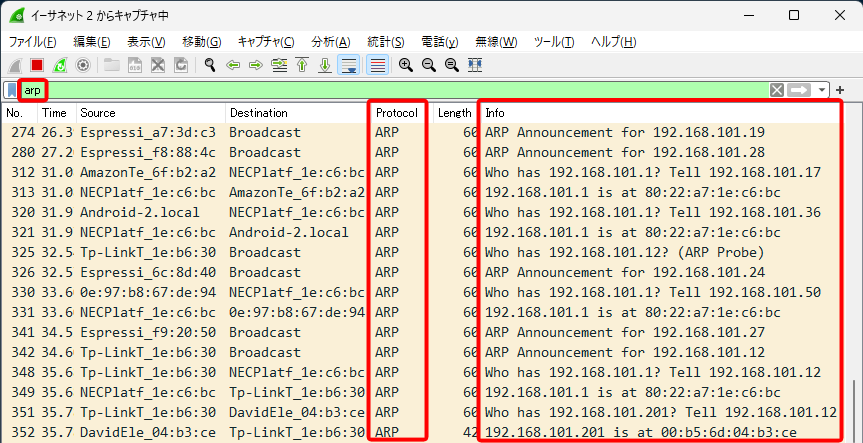863x443 pixels.
Task: Sort by the Info column header
Action: click(x=660, y=113)
